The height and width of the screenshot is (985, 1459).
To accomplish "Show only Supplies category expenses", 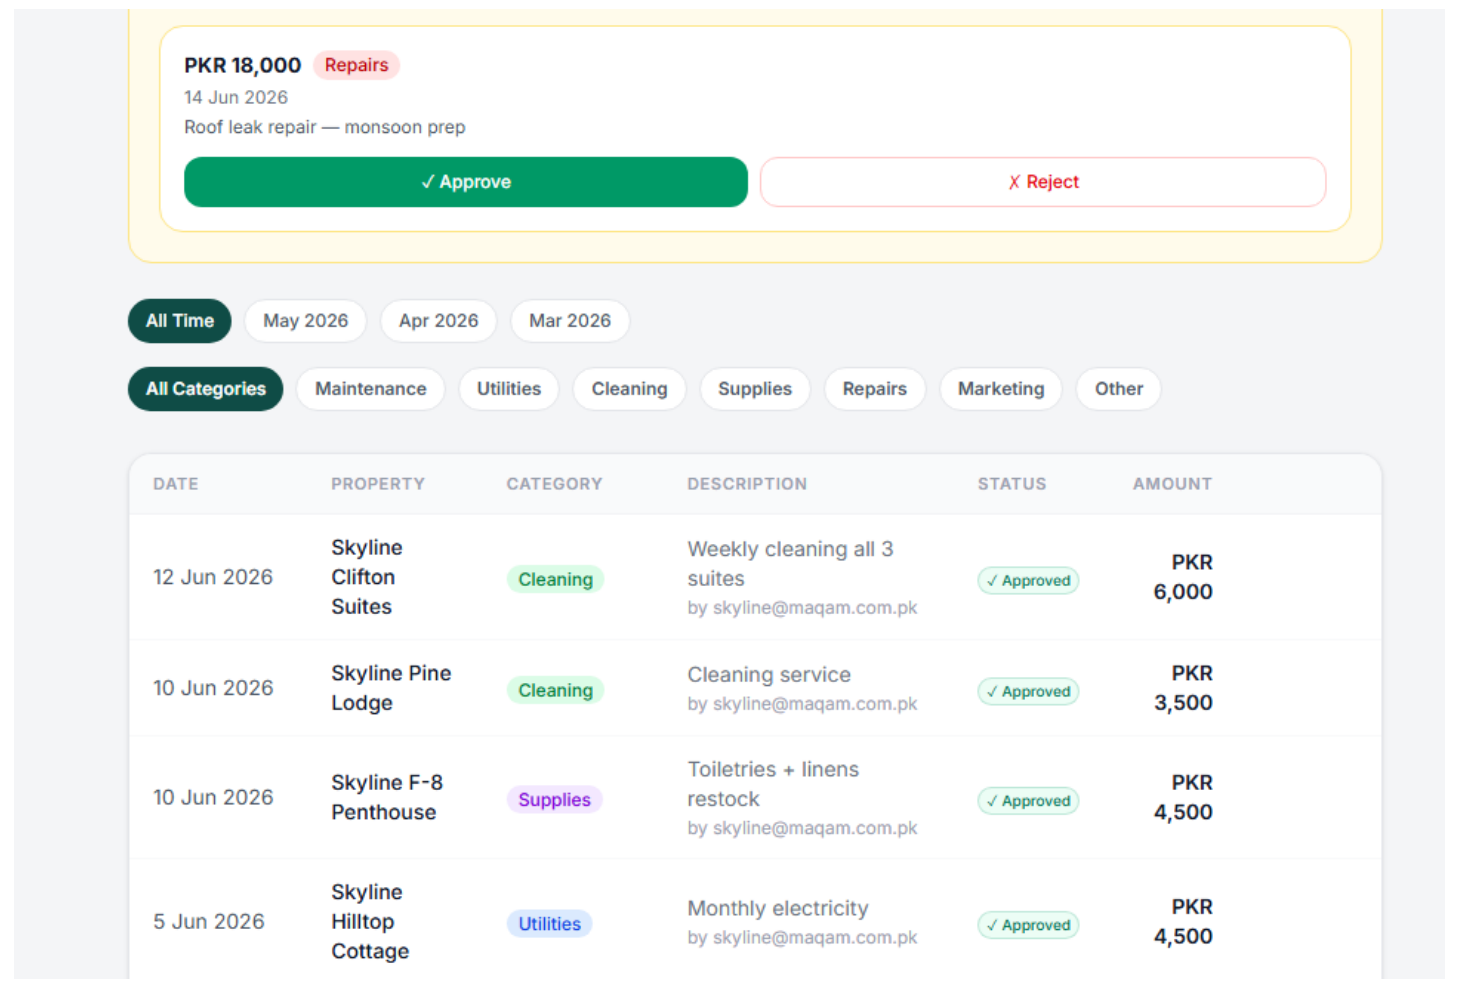I will pyautogui.click(x=754, y=389).
